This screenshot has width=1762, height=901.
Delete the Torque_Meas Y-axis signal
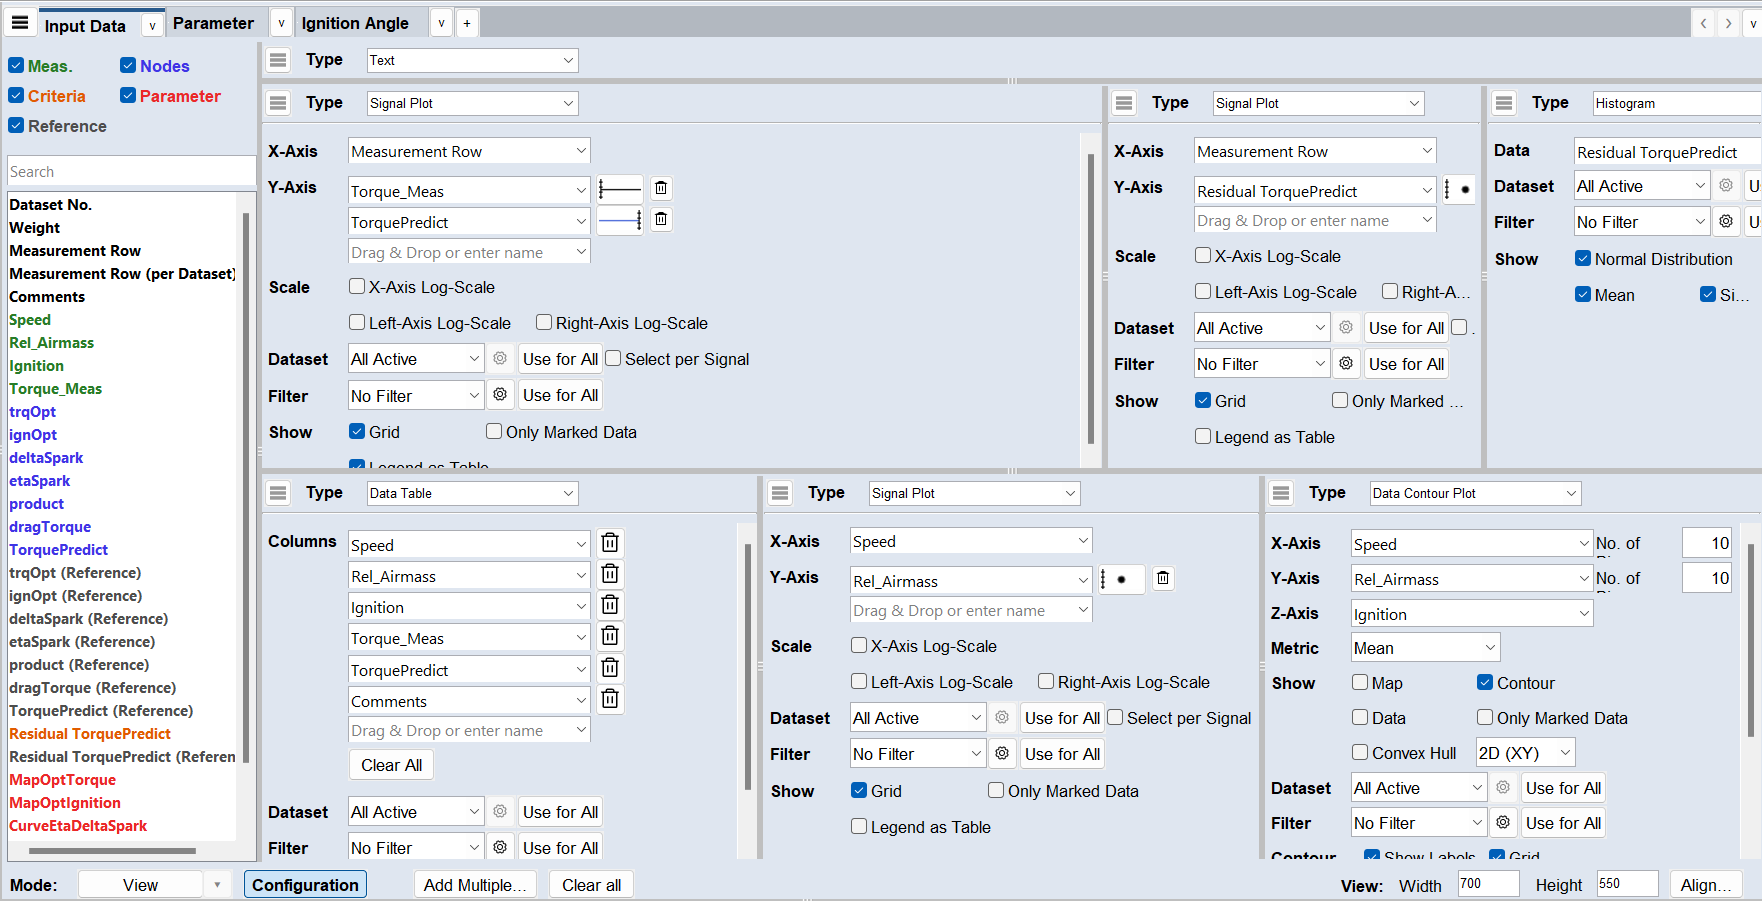tap(661, 189)
